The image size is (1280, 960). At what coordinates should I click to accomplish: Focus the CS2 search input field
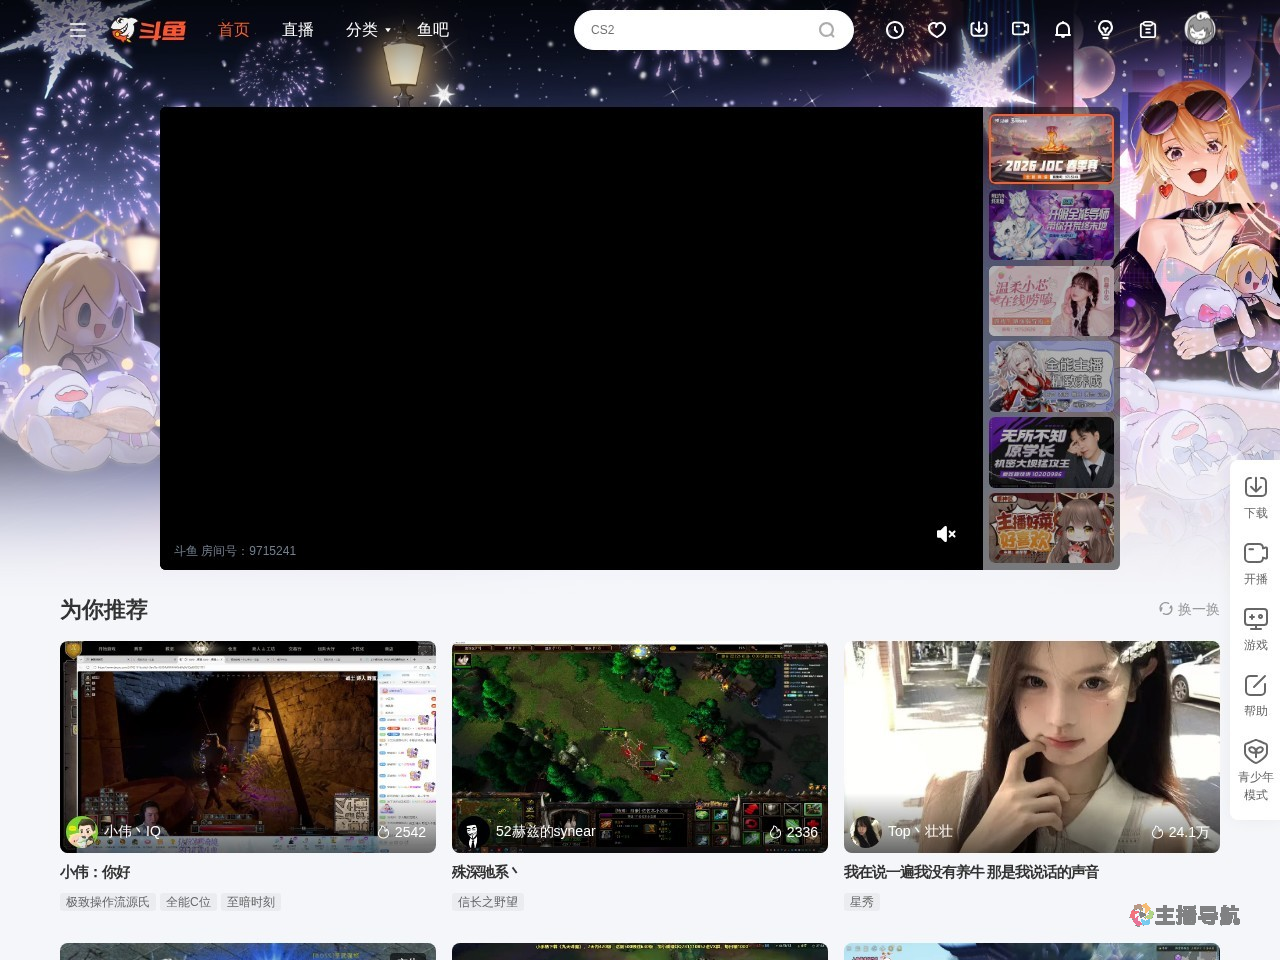(695, 30)
